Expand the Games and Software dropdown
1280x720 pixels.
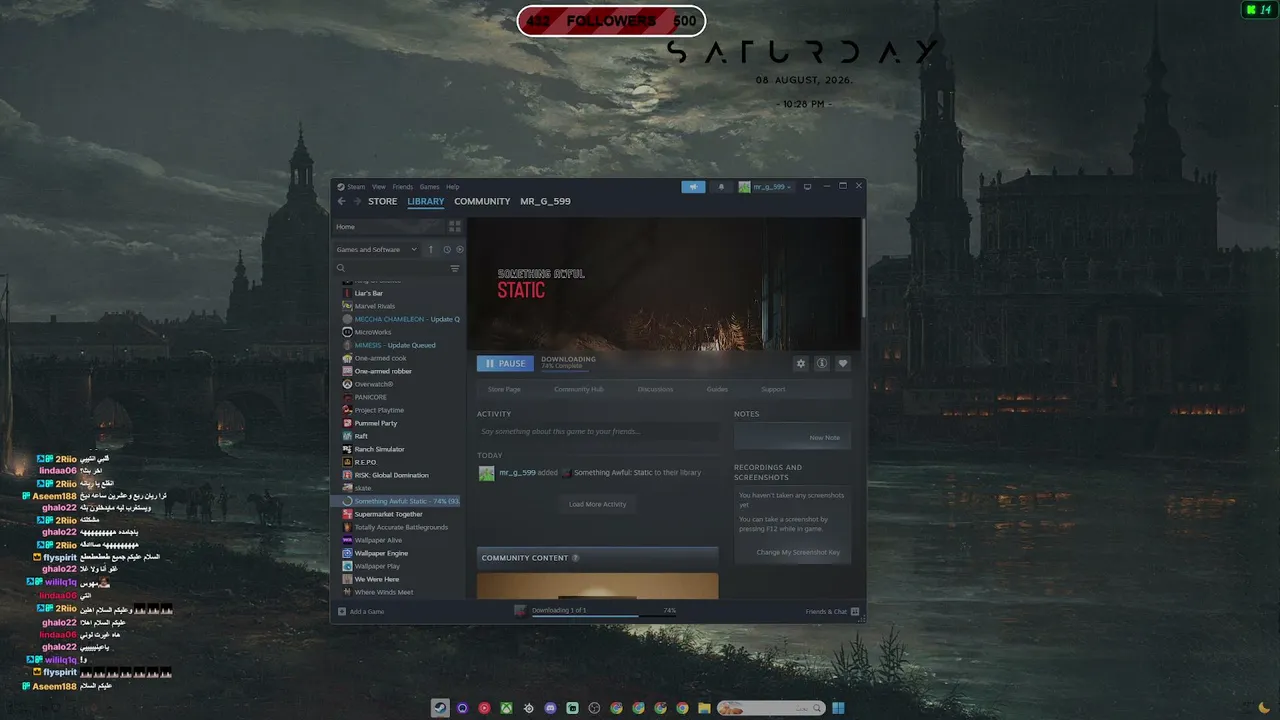click(x=377, y=249)
